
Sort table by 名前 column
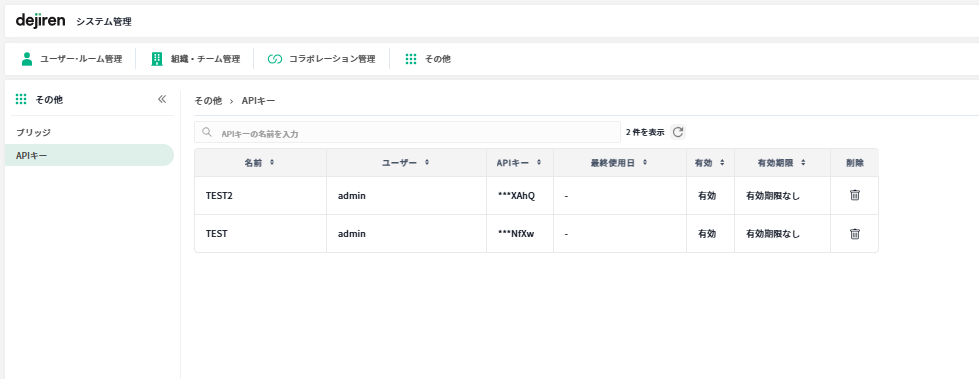click(x=260, y=162)
